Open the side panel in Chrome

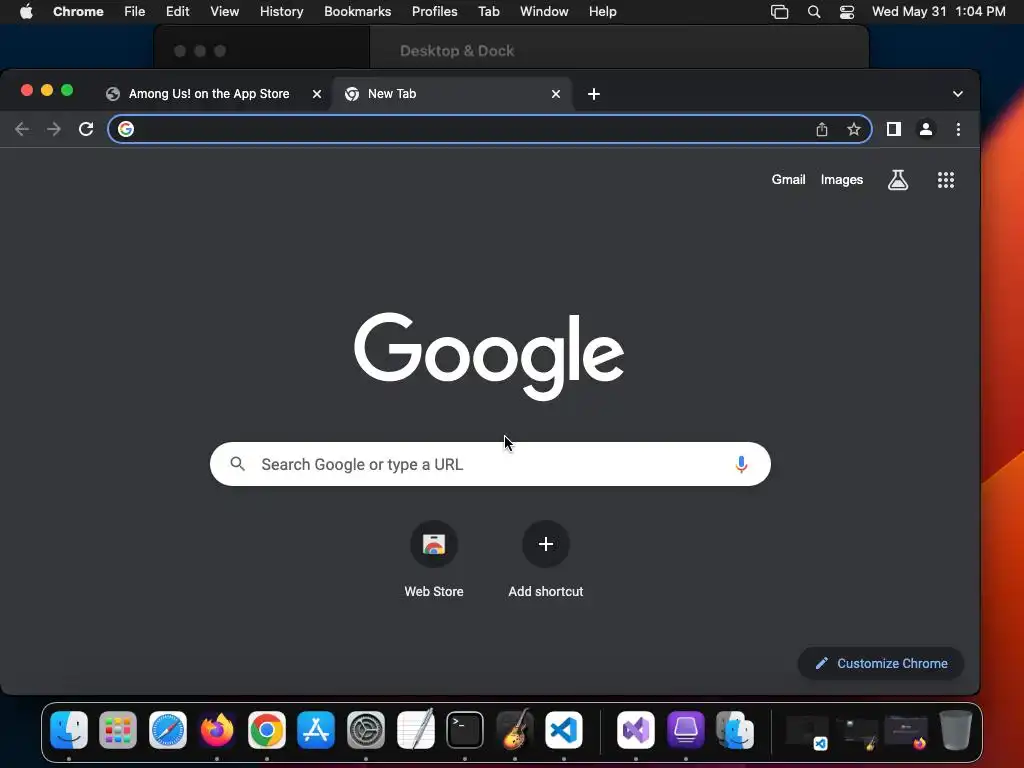[894, 129]
